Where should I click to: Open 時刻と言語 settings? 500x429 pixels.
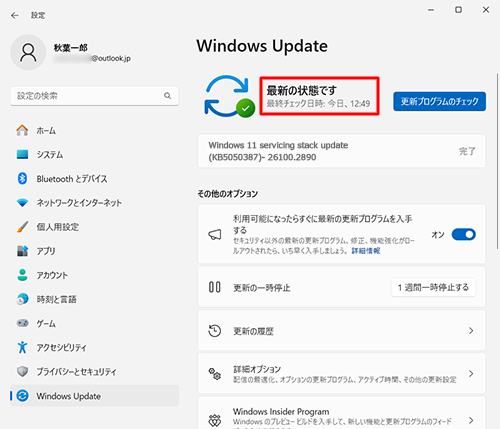(95, 299)
